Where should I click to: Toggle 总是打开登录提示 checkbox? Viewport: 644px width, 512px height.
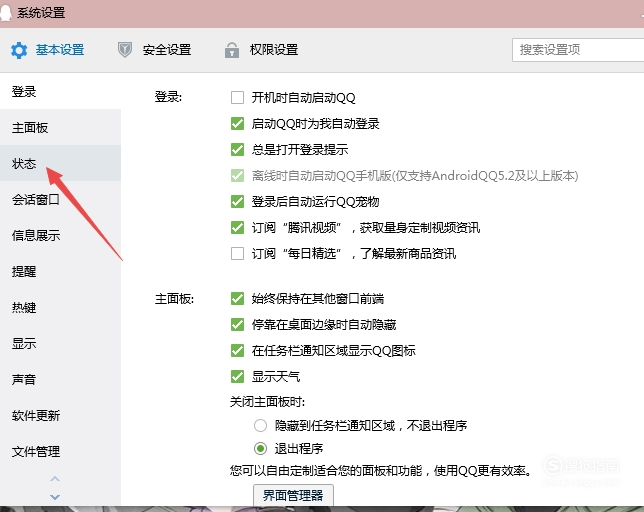coord(237,149)
